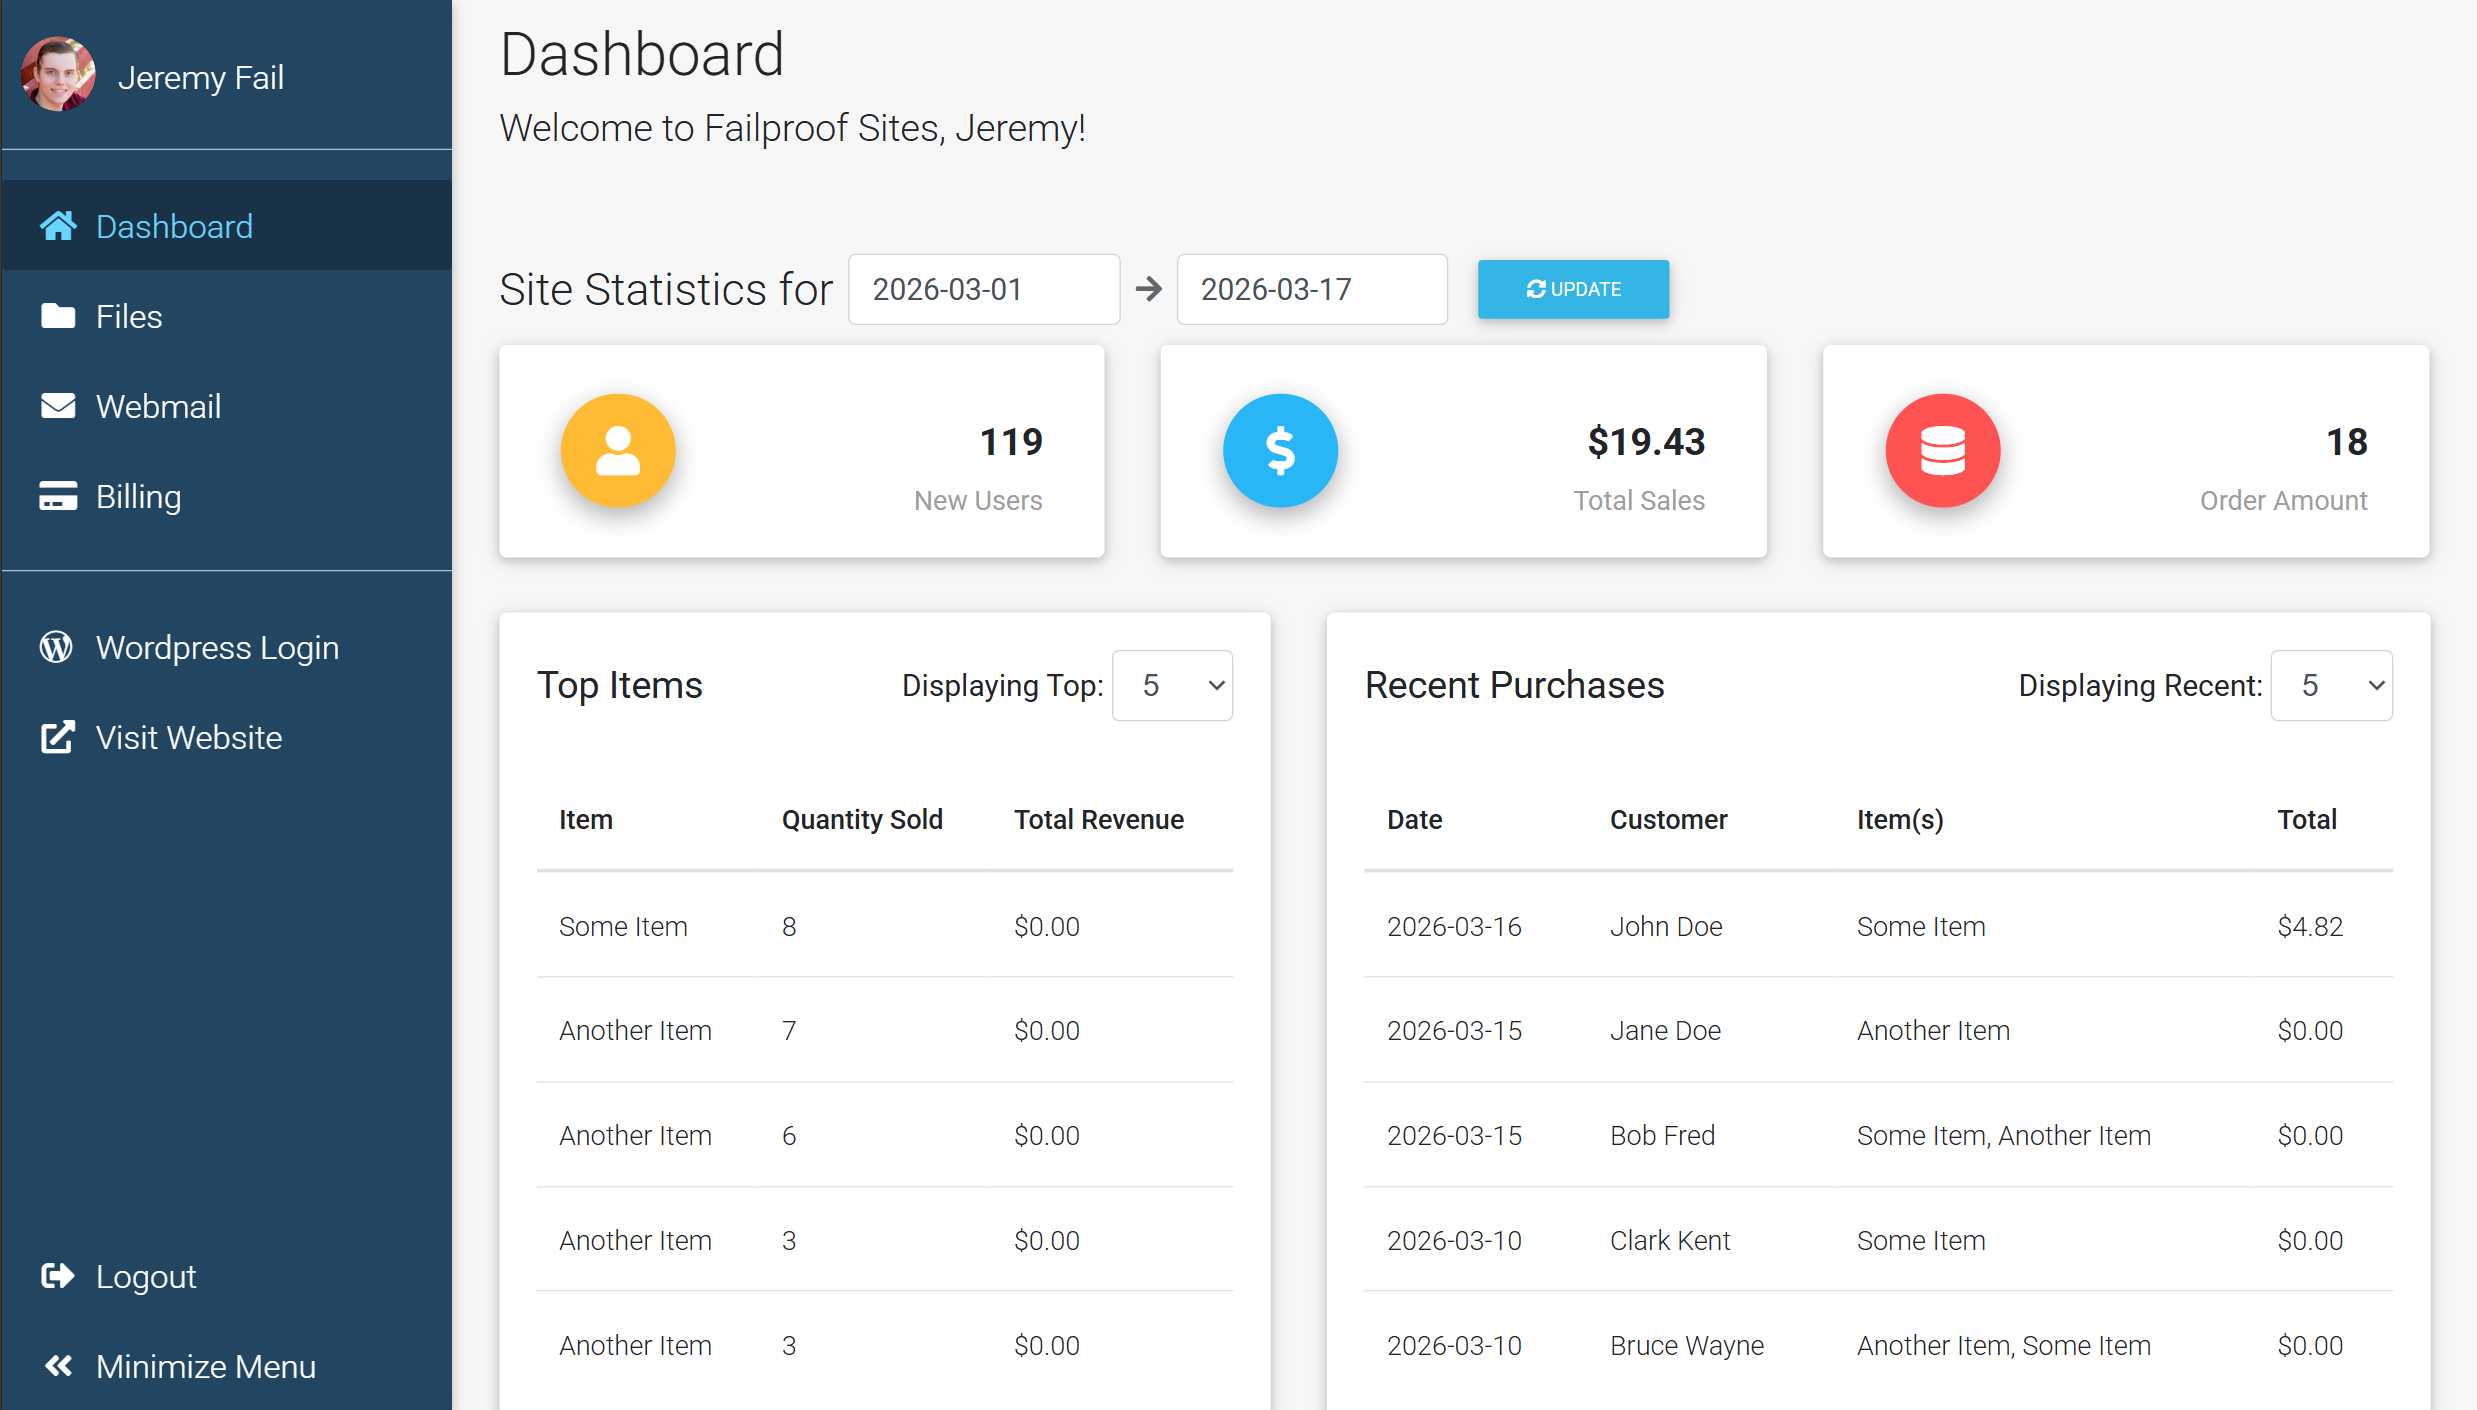Click the end date field 2026-03-17
The width and height of the screenshot is (2477, 1410).
(x=1311, y=289)
